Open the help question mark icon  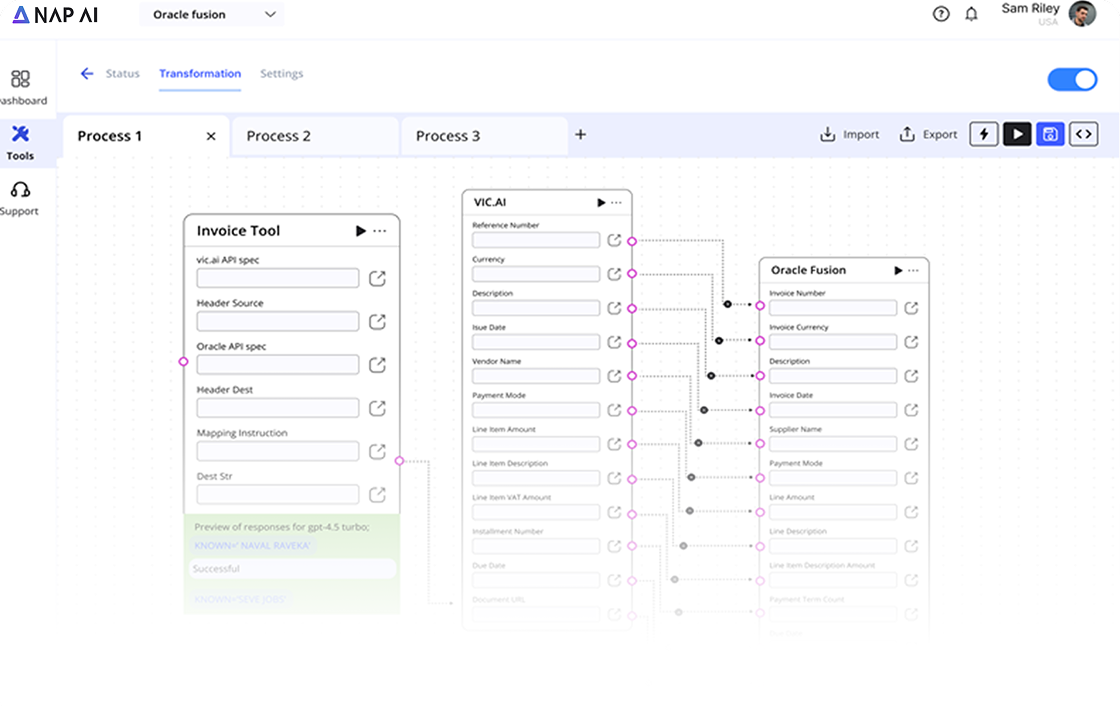pyautogui.click(x=941, y=14)
